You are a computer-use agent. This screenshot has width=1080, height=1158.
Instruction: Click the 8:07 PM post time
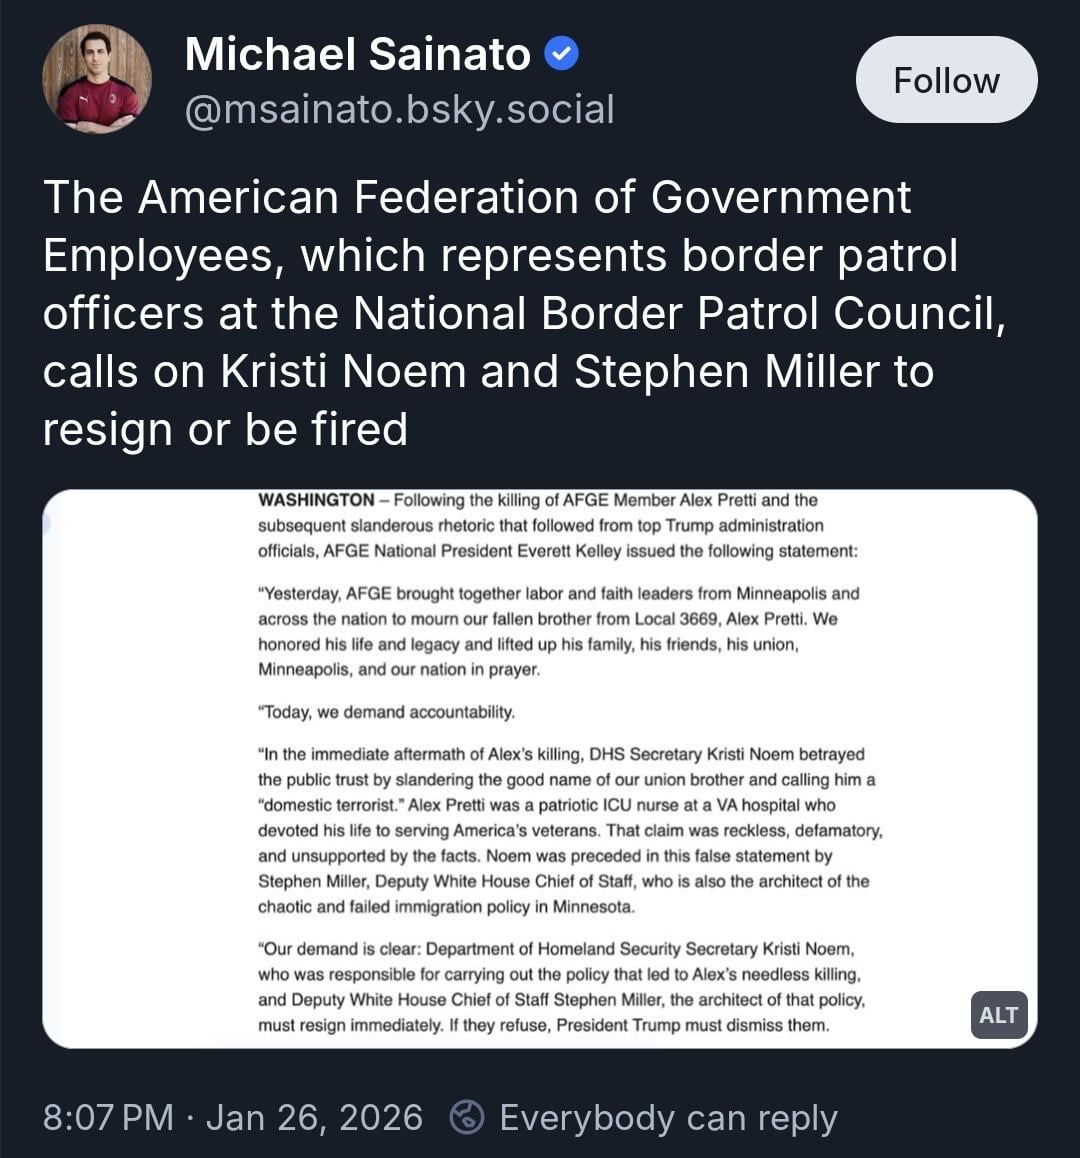coord(108,1117)
